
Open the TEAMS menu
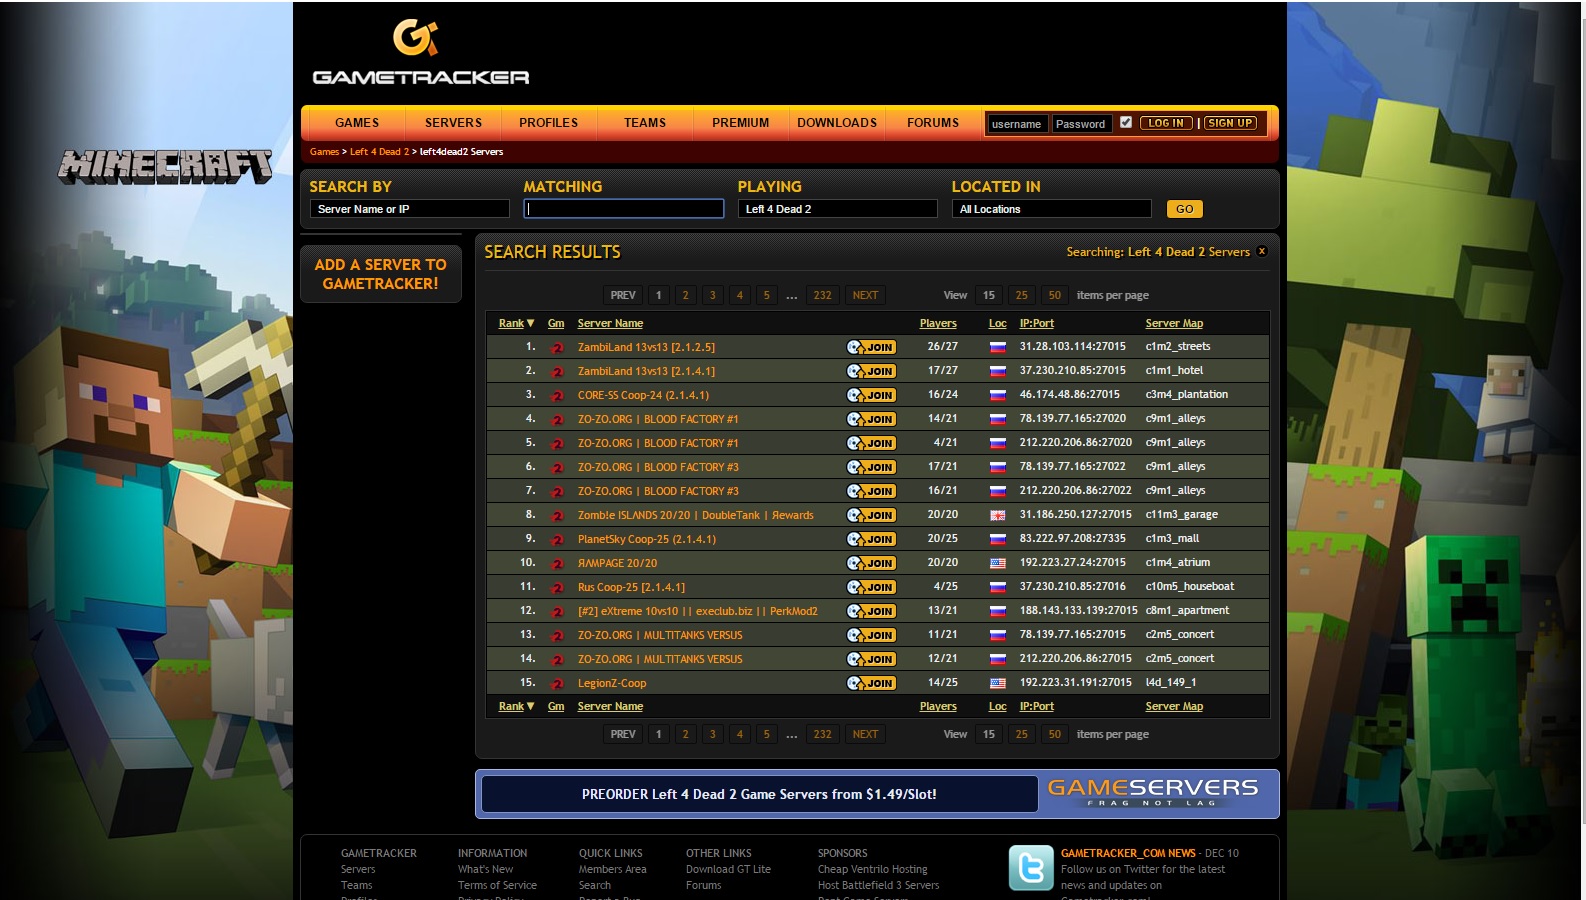pyautogui.click(x=645, y=123)
